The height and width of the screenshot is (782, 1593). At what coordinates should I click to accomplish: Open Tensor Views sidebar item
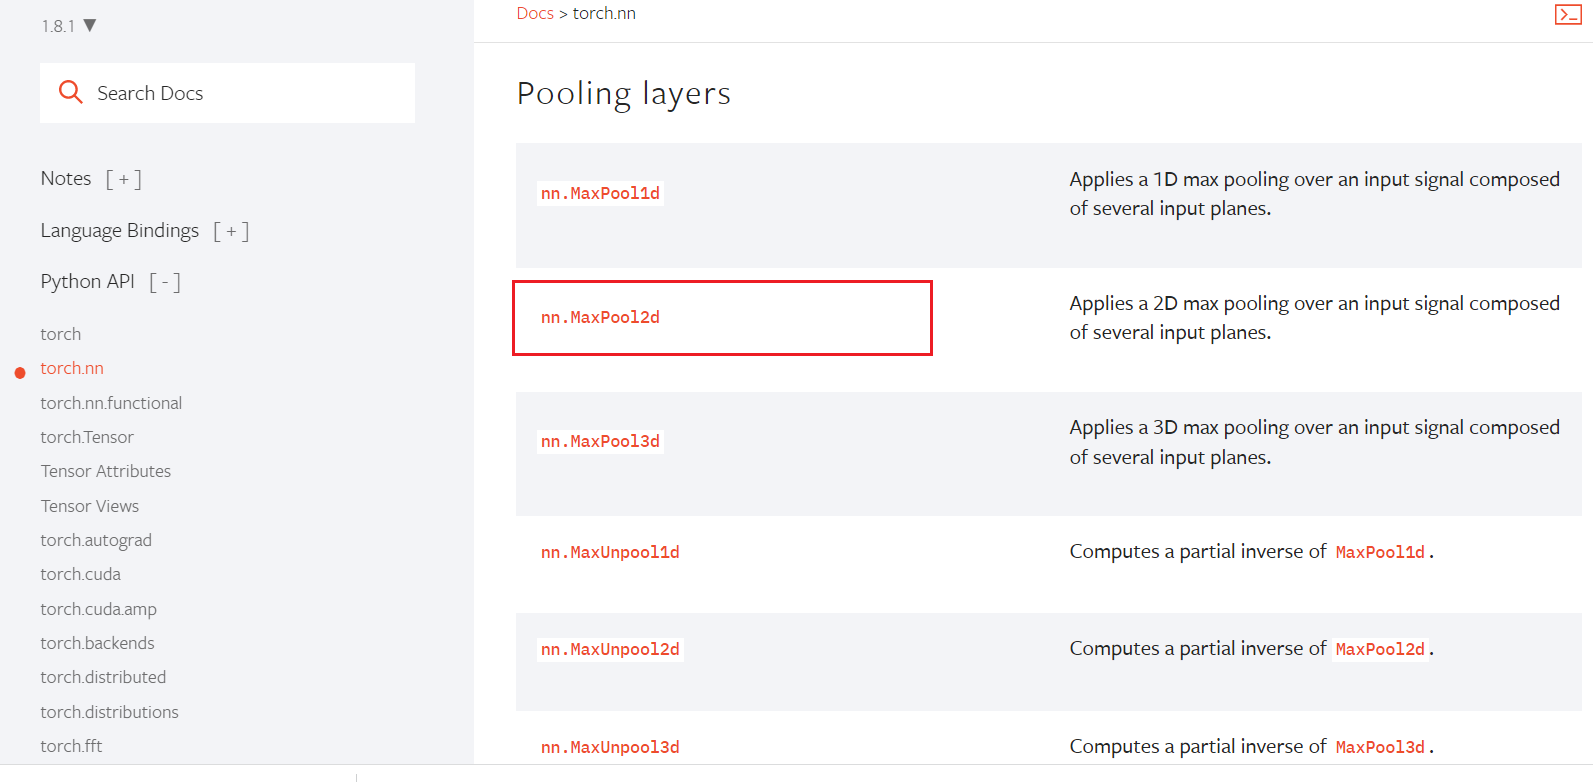tap(90, 506)
